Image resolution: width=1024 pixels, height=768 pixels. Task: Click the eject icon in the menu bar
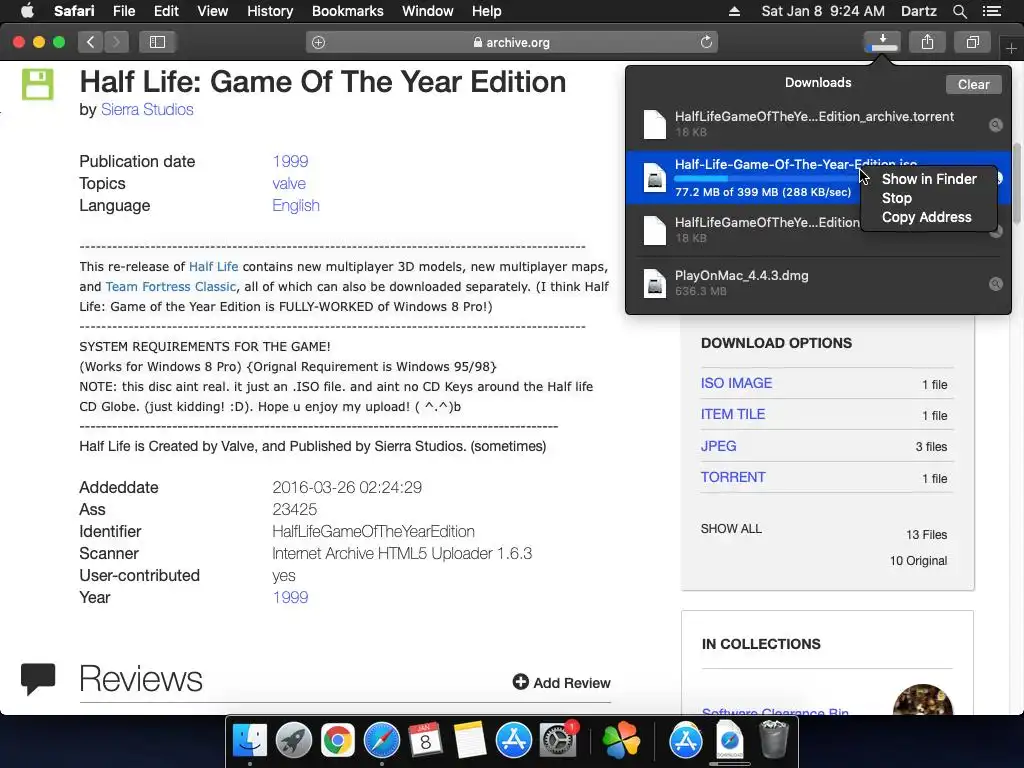click(x=734, y=11)
